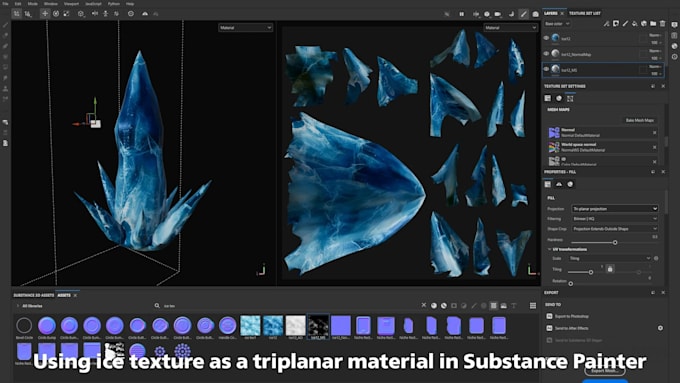Click Send to After Effects
Viewport: 680px width, 383px height.
572,328
